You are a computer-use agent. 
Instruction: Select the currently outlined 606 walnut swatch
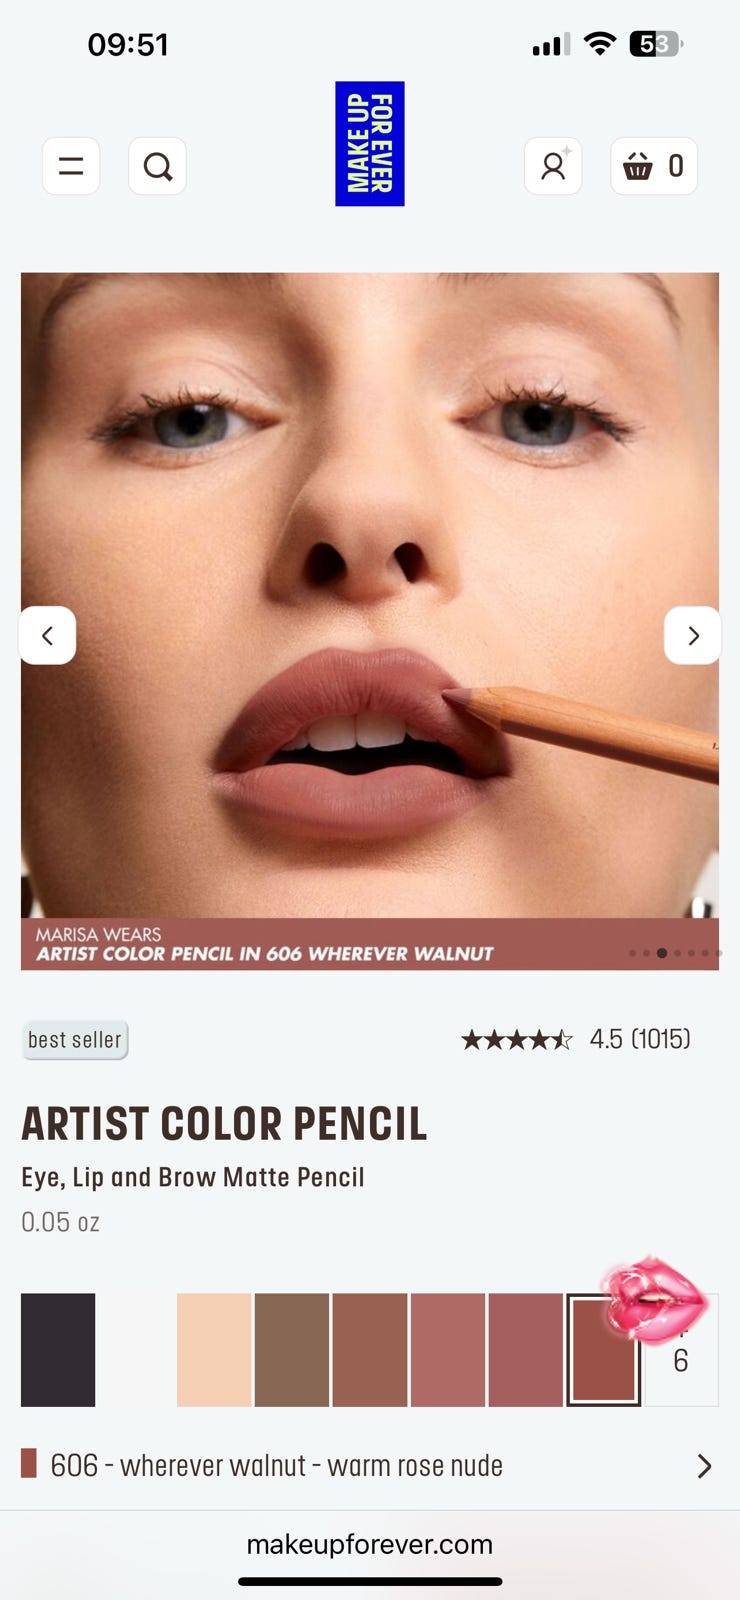coord(604,1350)
